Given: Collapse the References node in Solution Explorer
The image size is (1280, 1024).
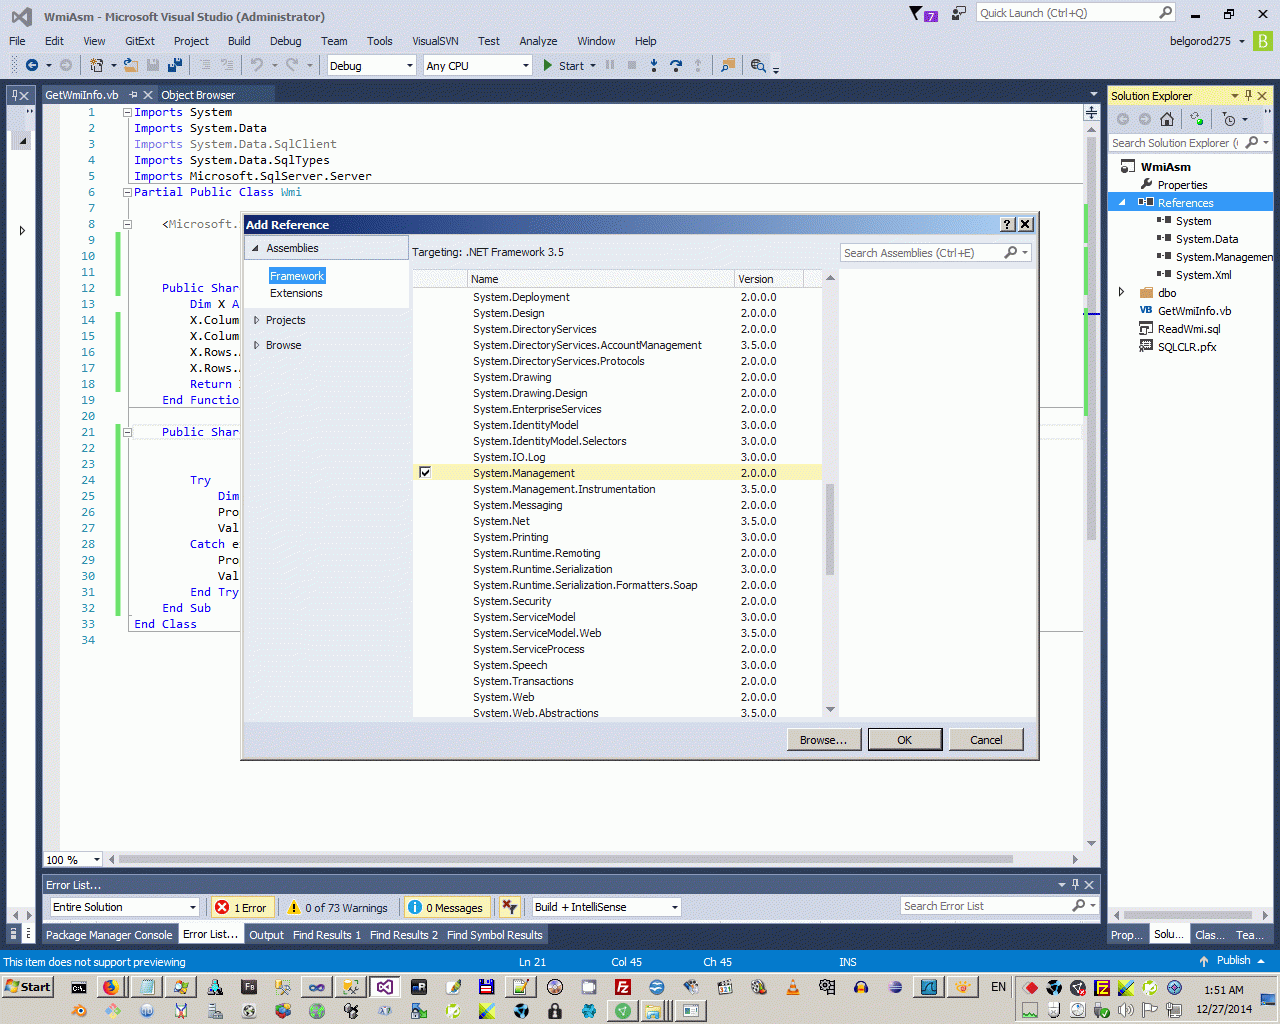Looking at the screenshot, I should click(x=1122, y=203).
